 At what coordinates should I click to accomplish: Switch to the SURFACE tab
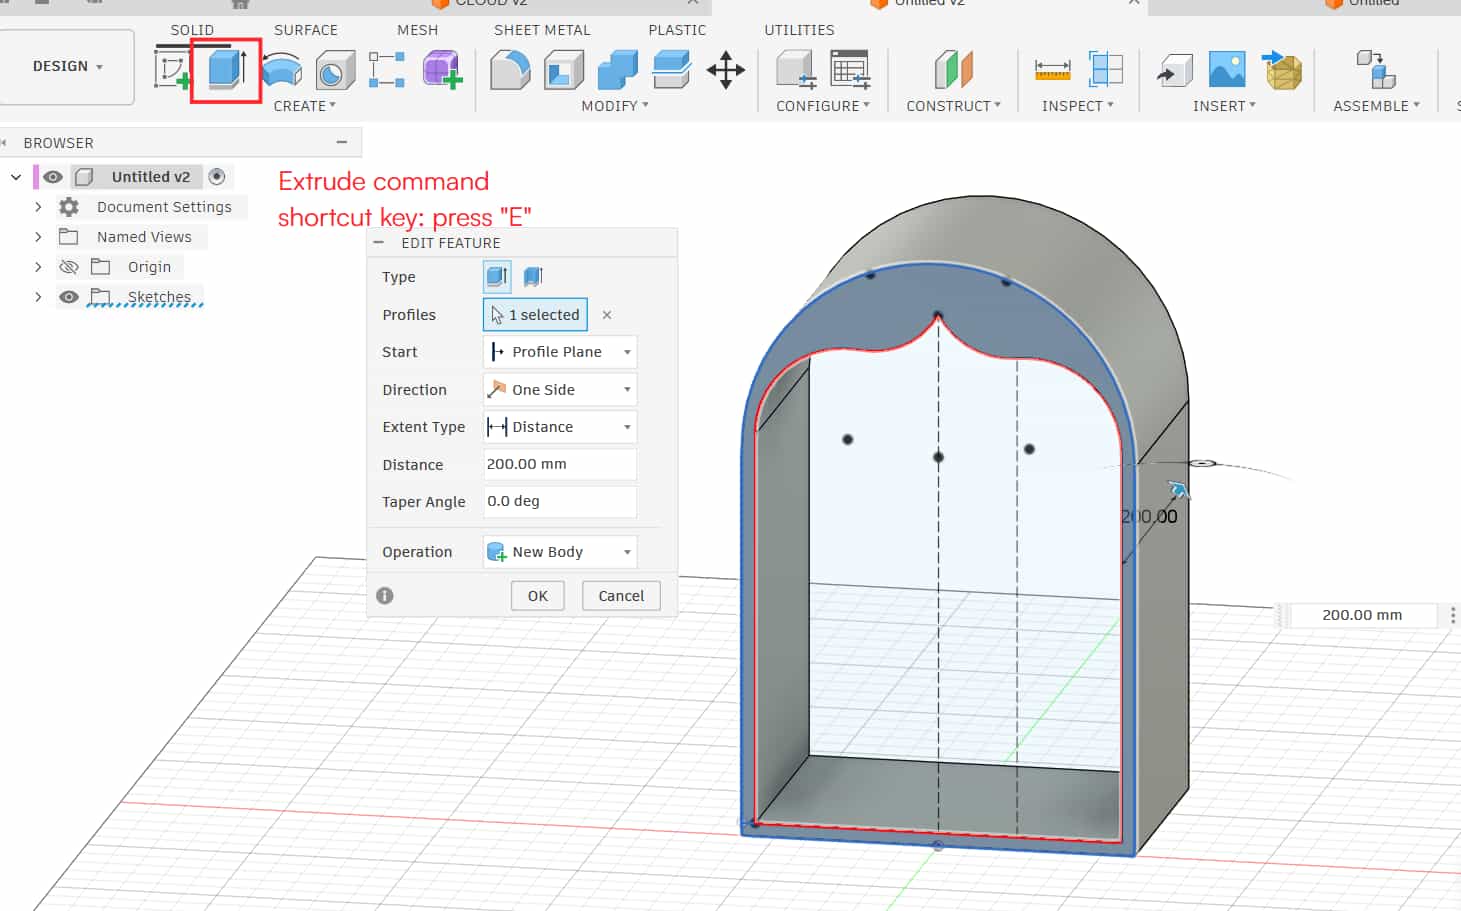point(306,30)
